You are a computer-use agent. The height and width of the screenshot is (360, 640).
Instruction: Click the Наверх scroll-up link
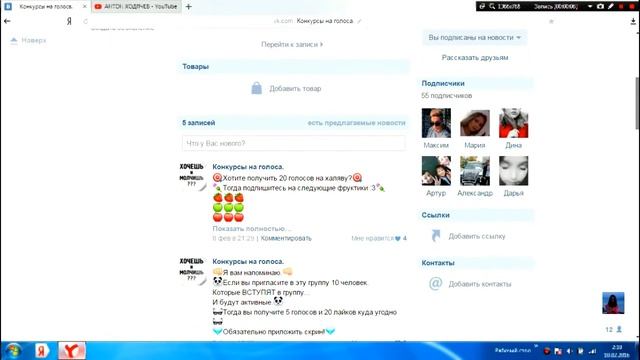point(29,40)
